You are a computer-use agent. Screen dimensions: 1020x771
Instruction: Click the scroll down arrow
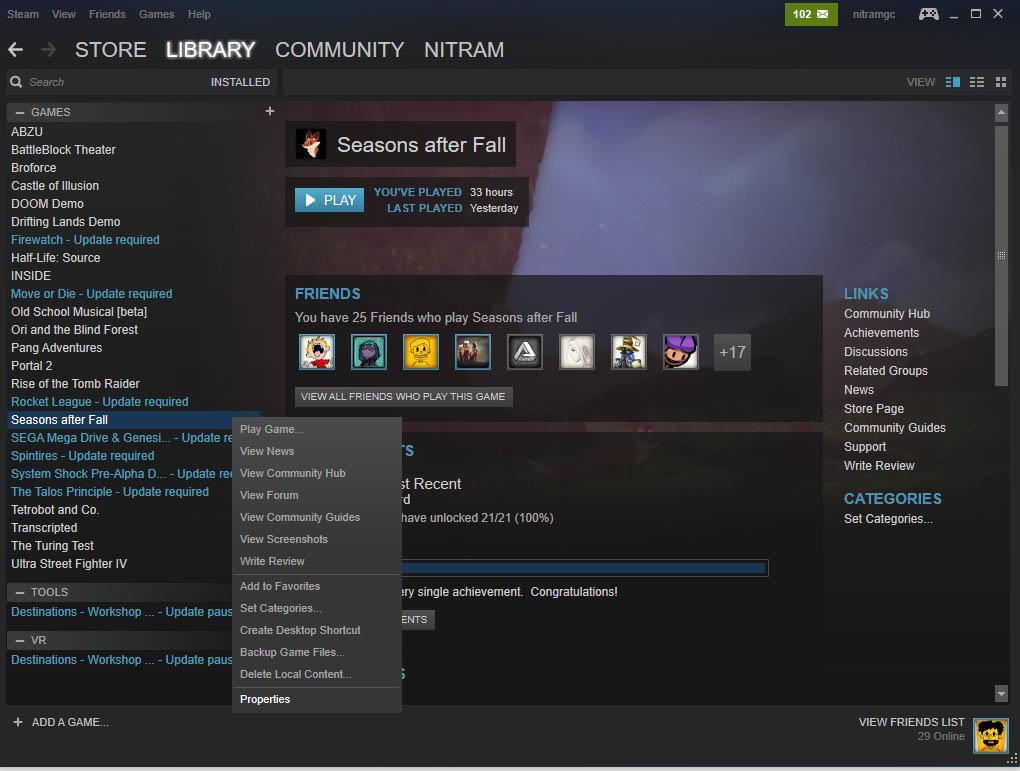pos(1001,694)
